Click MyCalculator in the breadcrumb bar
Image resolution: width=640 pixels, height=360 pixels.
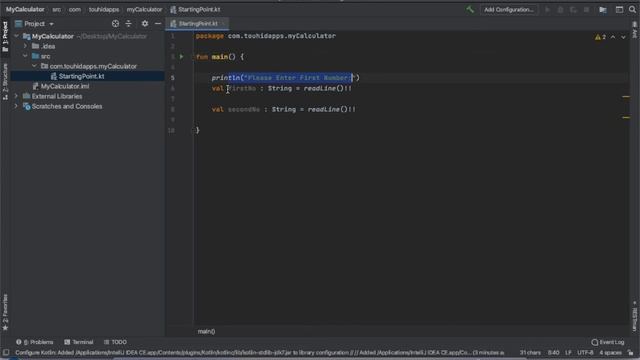point(25,9)
